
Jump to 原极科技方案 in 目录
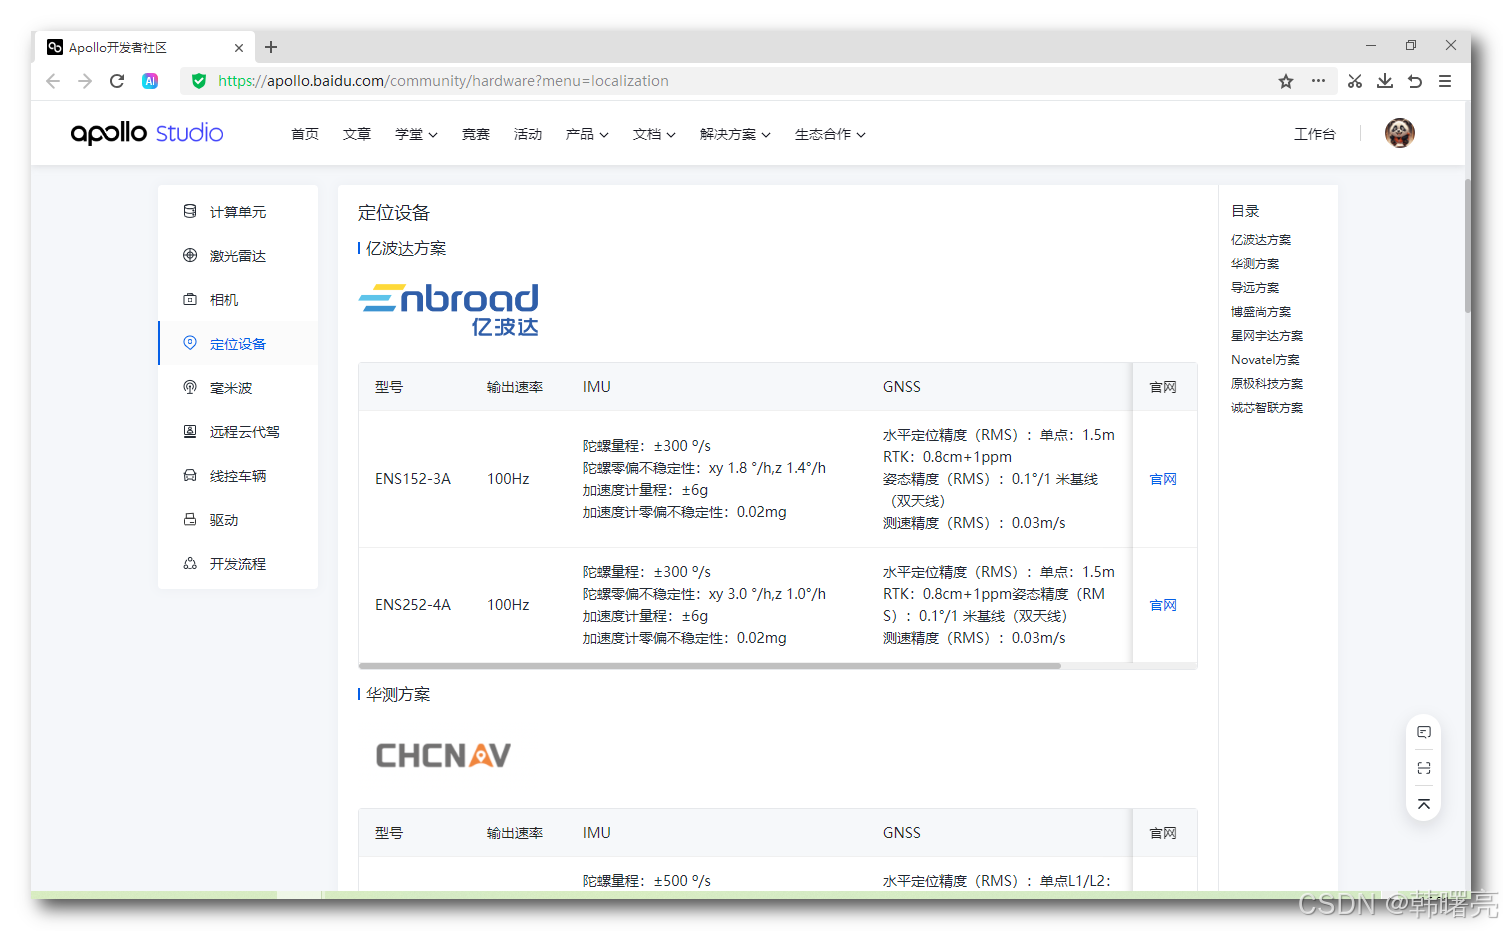[1267, 384]
